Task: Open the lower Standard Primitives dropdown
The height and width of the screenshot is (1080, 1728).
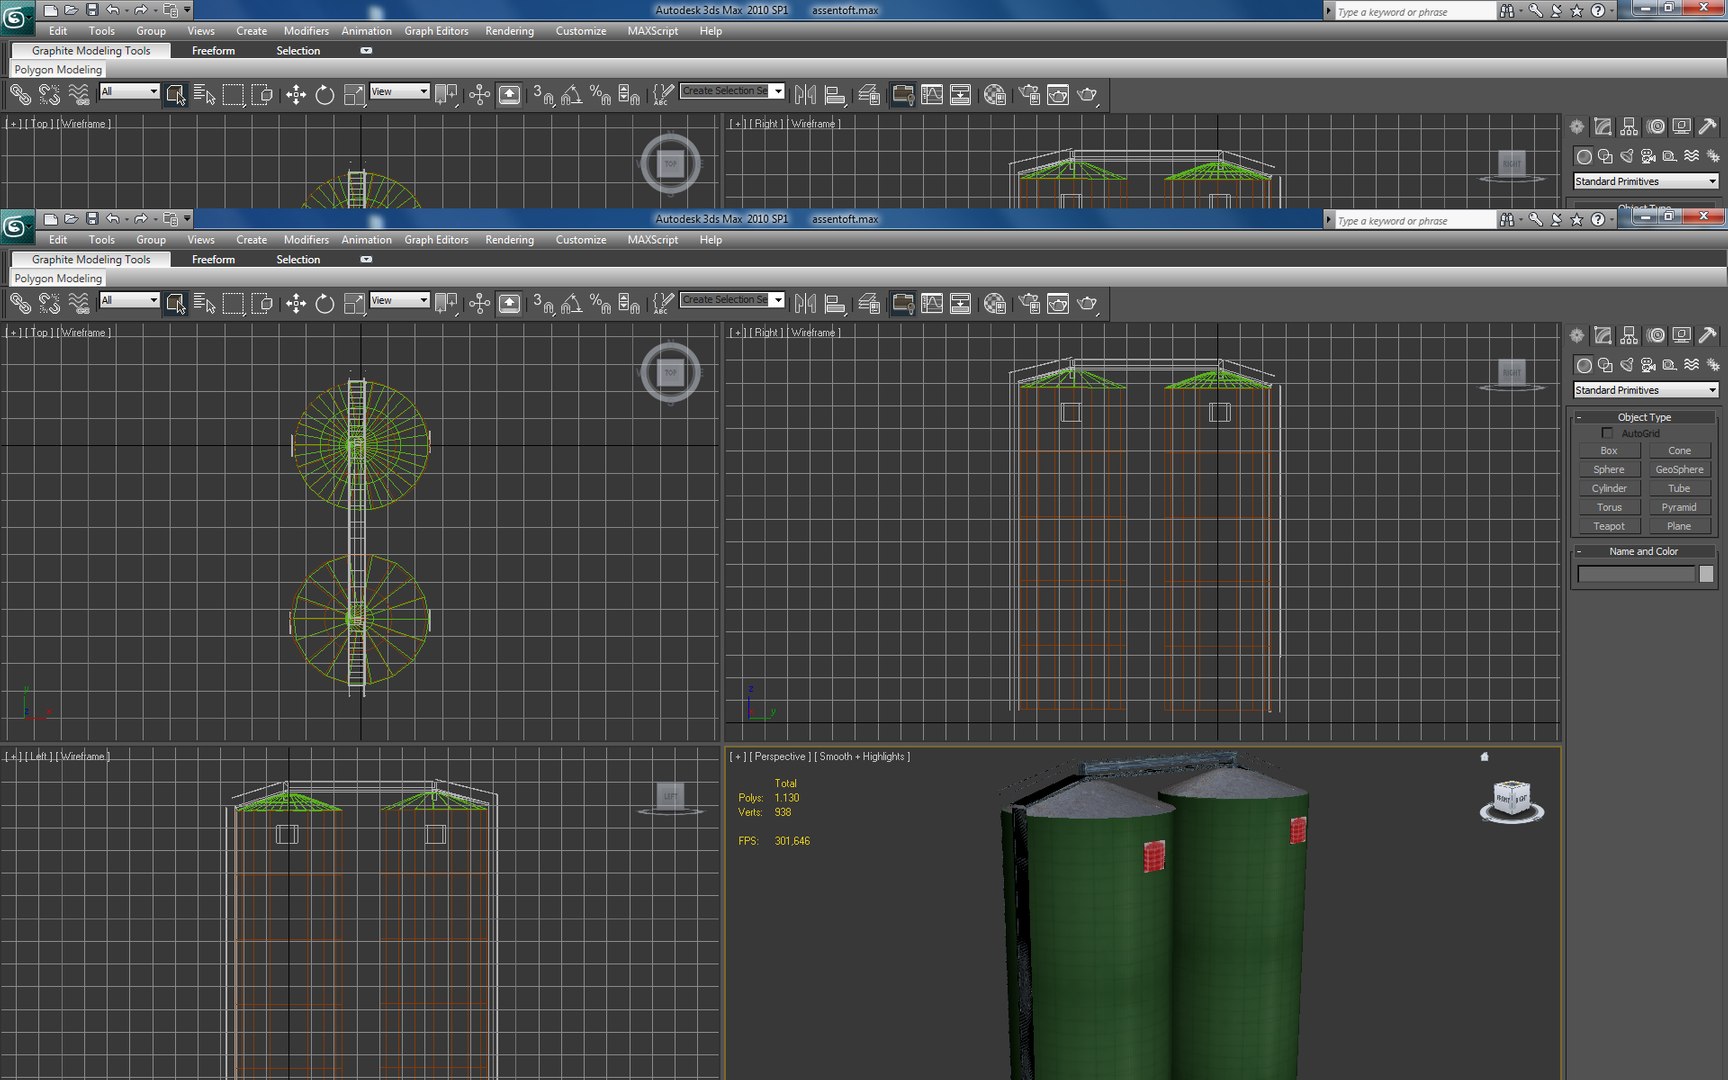Action: [1645, 390]
